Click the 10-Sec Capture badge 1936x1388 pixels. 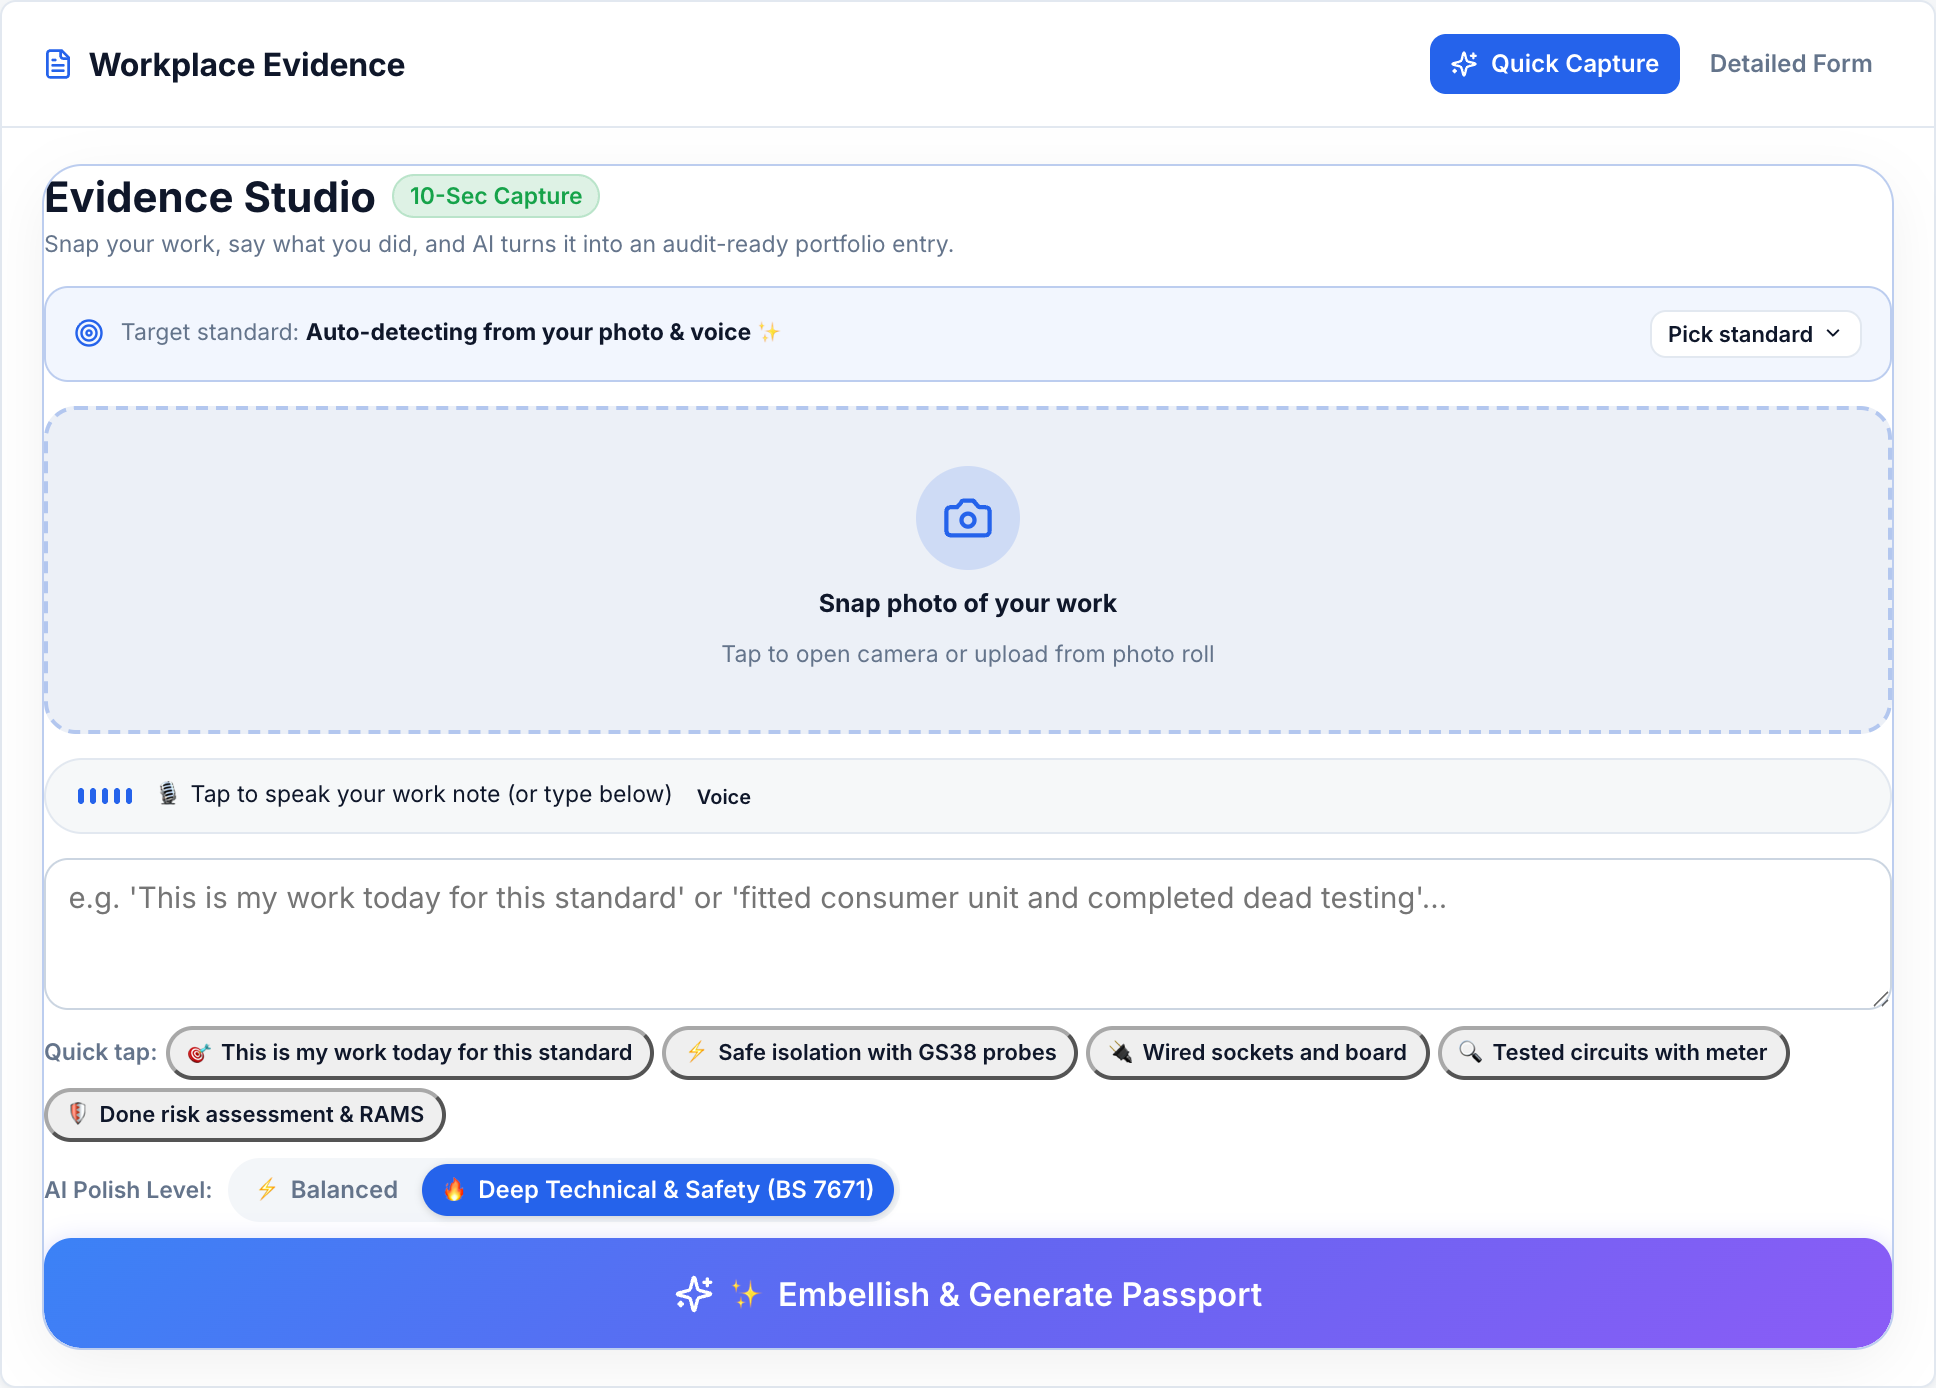pos(496,196)
